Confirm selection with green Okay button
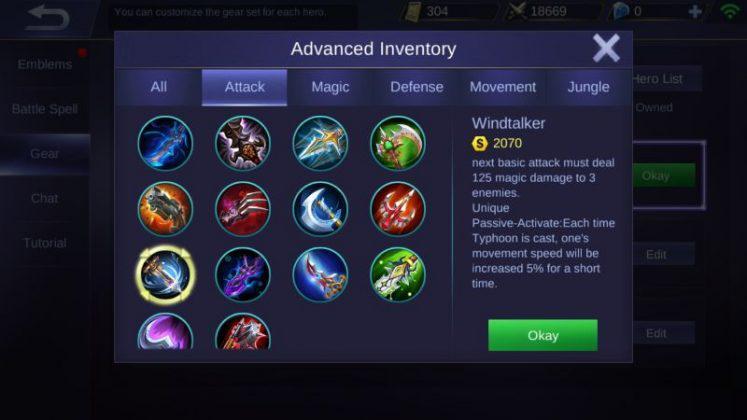The image size is (747, 420). click(543, 335)
